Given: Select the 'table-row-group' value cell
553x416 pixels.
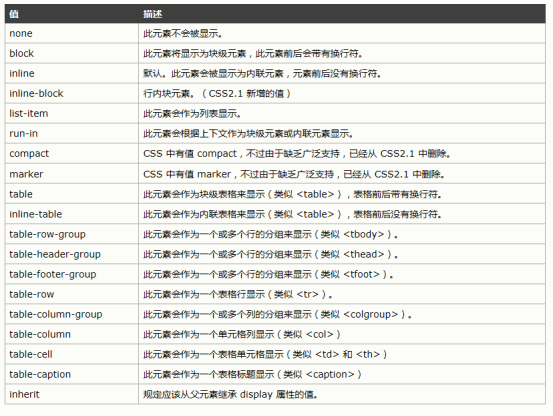Looking at the screenshot, I should 72,234.
